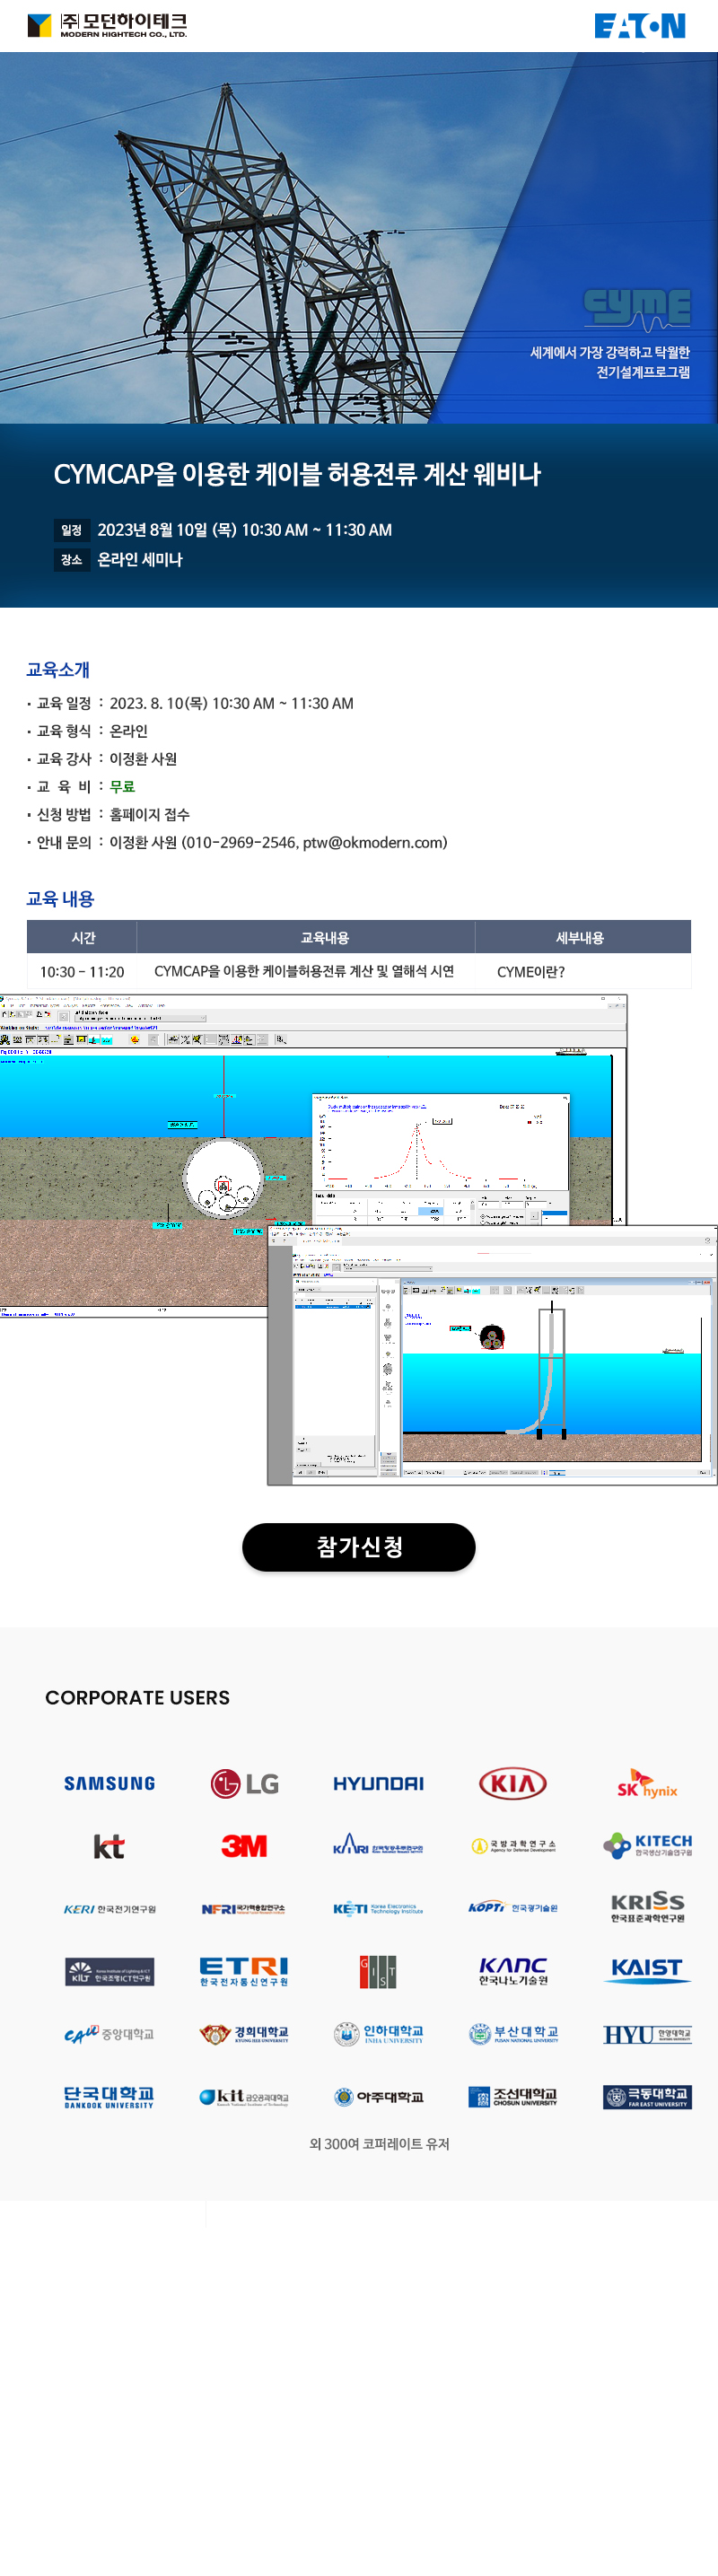Image resolution: width=718 pixels, height=2576 pixels.
Task: Click the 극동대학교 logo
Action: [x=647, y=2097]
